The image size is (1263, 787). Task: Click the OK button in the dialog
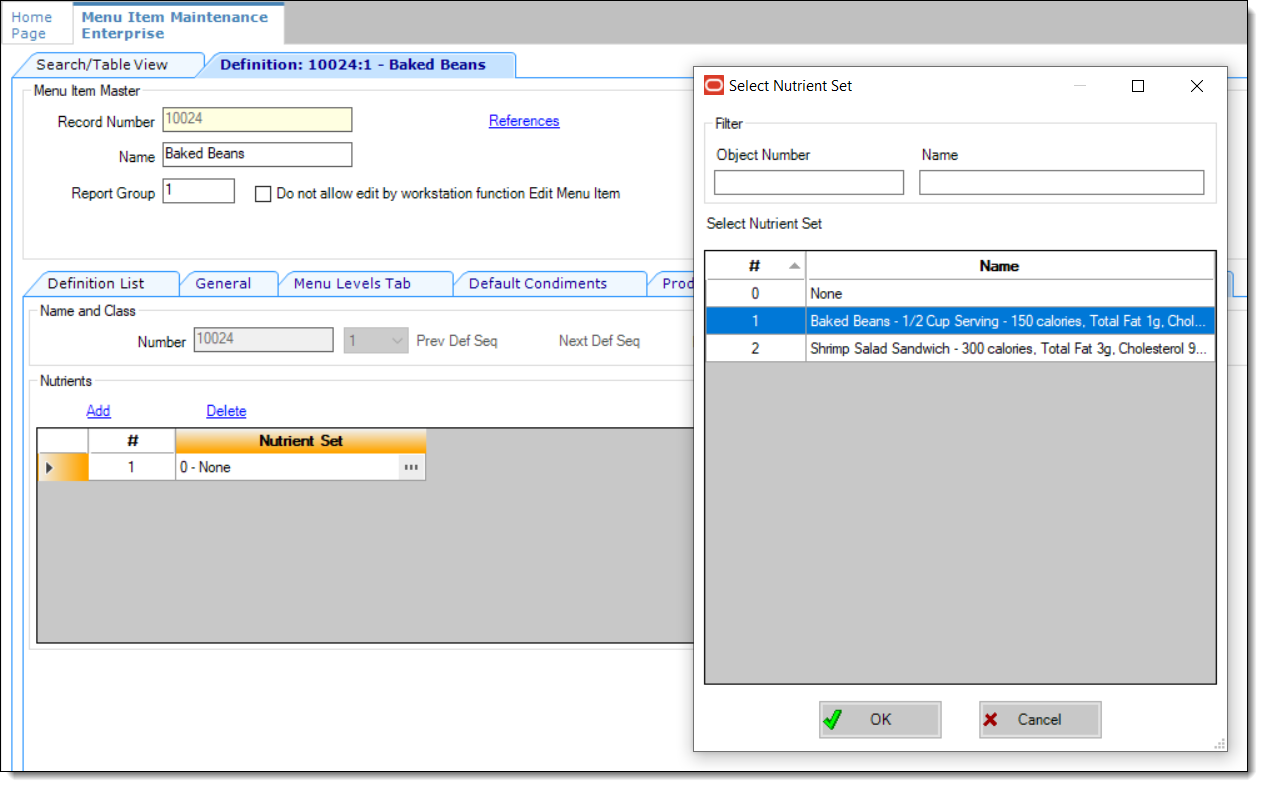point(880,719)
